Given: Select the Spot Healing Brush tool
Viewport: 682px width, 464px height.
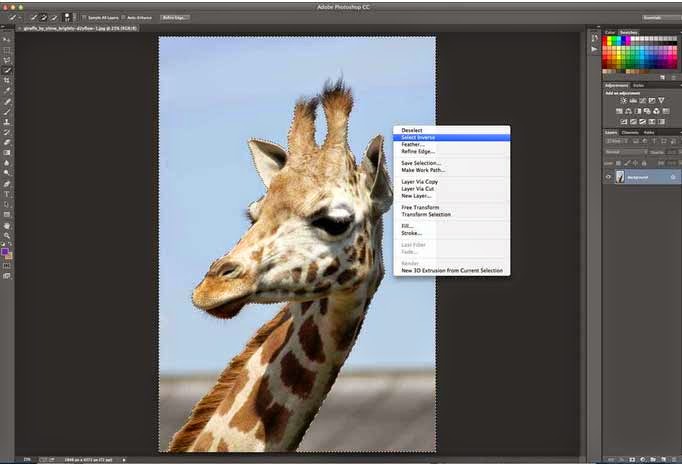Looking at the screenshot, I should pyautogui.click(x=7, y=102).
